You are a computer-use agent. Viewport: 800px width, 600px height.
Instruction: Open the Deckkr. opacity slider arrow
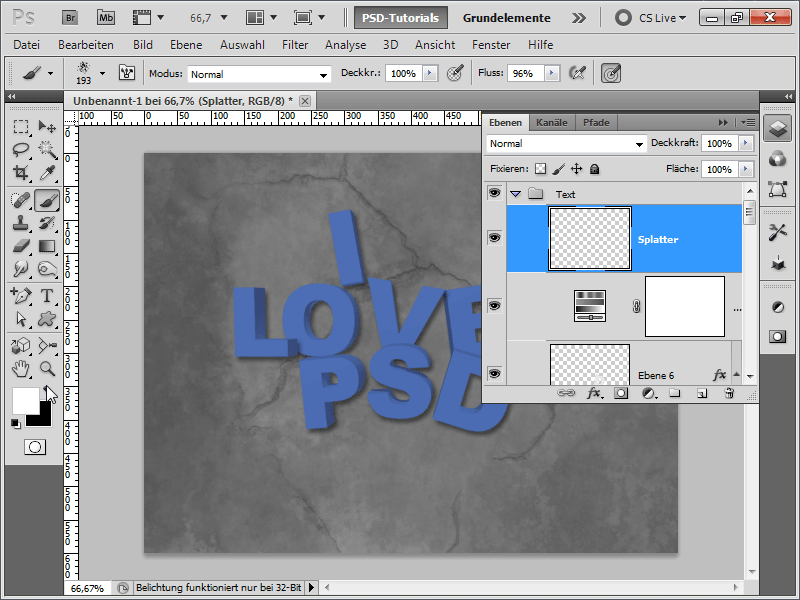click(x=430, y=73)
